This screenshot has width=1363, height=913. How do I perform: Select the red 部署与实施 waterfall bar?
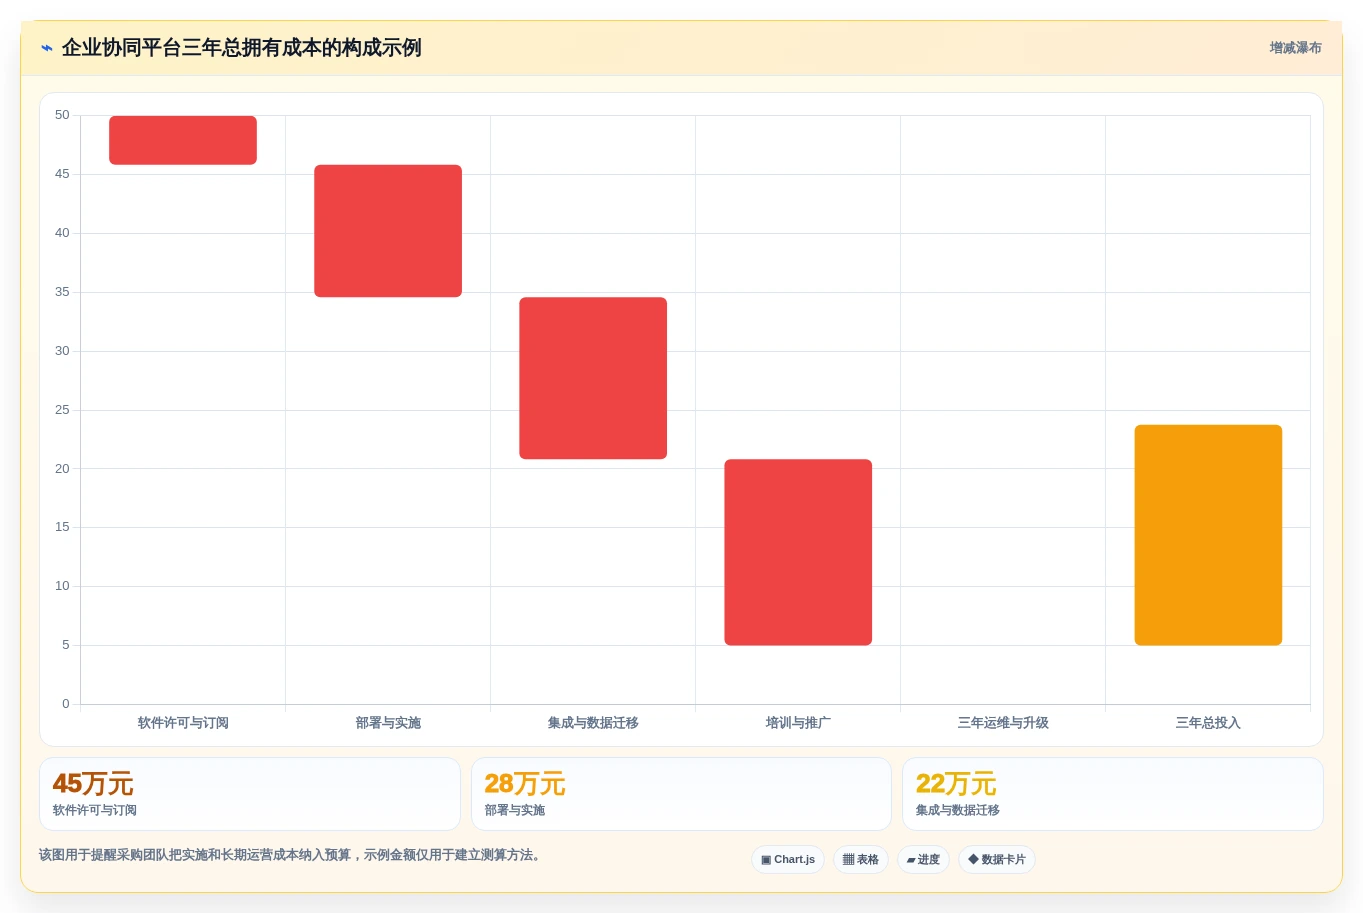(x=388, y=231)
